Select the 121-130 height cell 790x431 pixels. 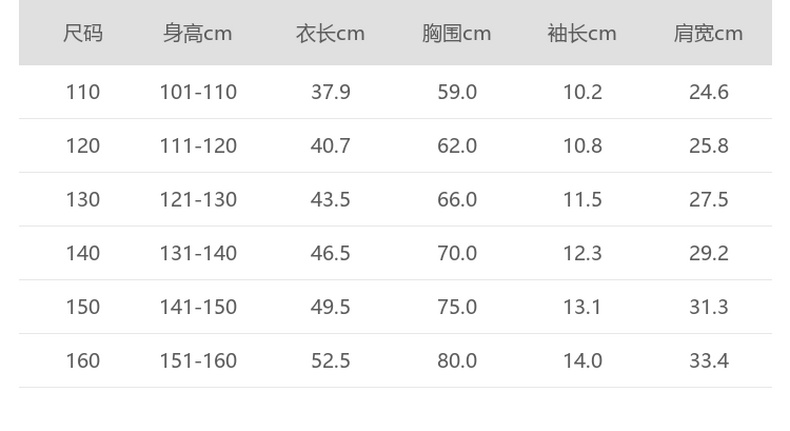(x=198, y=199)
